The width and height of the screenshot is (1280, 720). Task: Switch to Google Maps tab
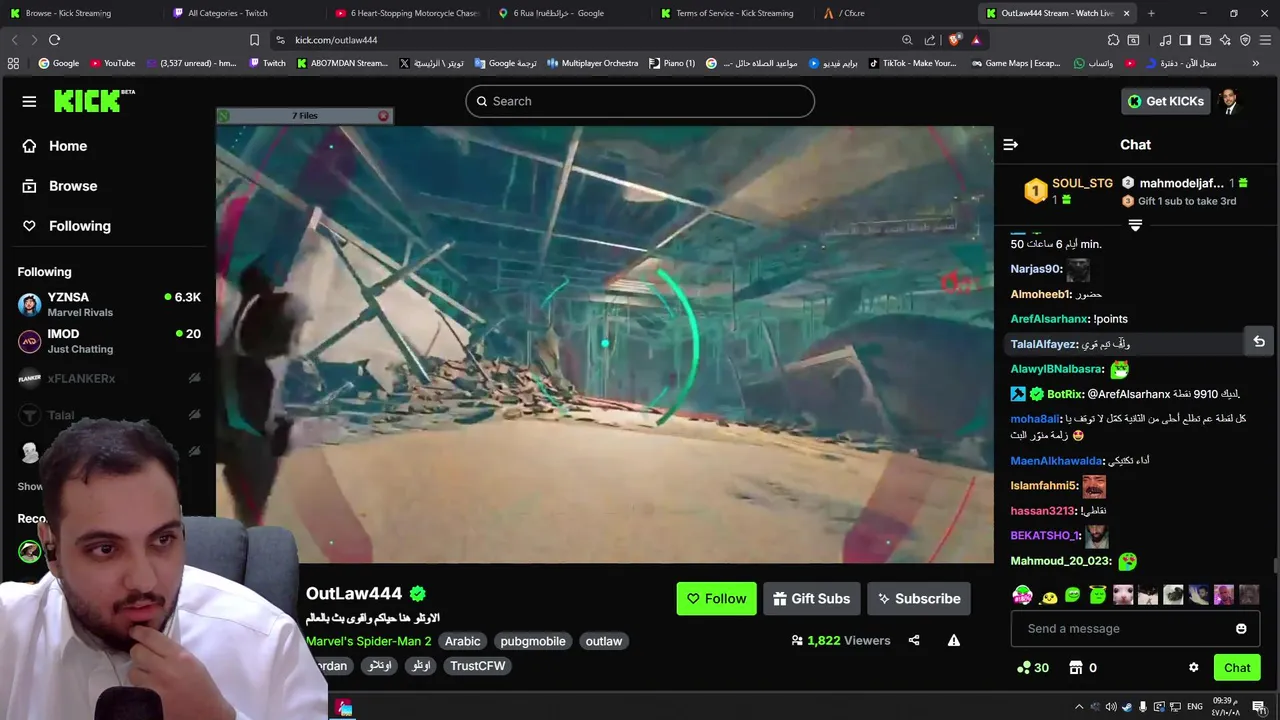click(x=567, y=13)
